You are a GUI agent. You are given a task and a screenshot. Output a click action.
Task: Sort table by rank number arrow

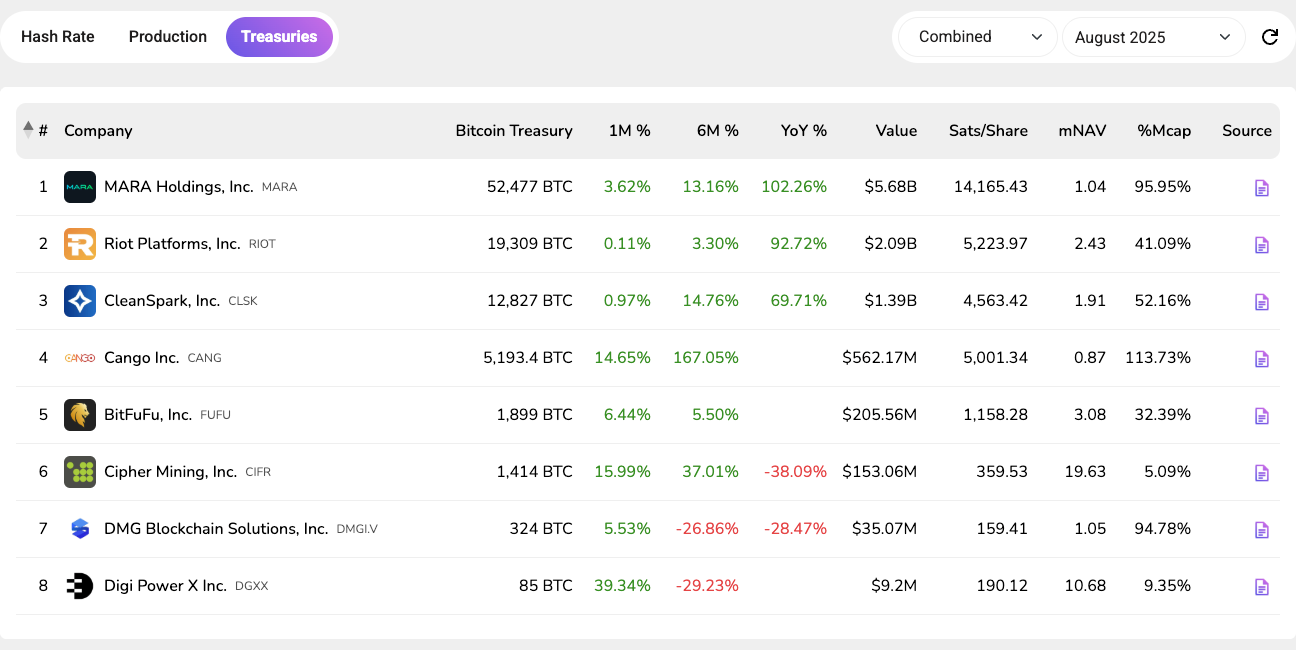29,129
